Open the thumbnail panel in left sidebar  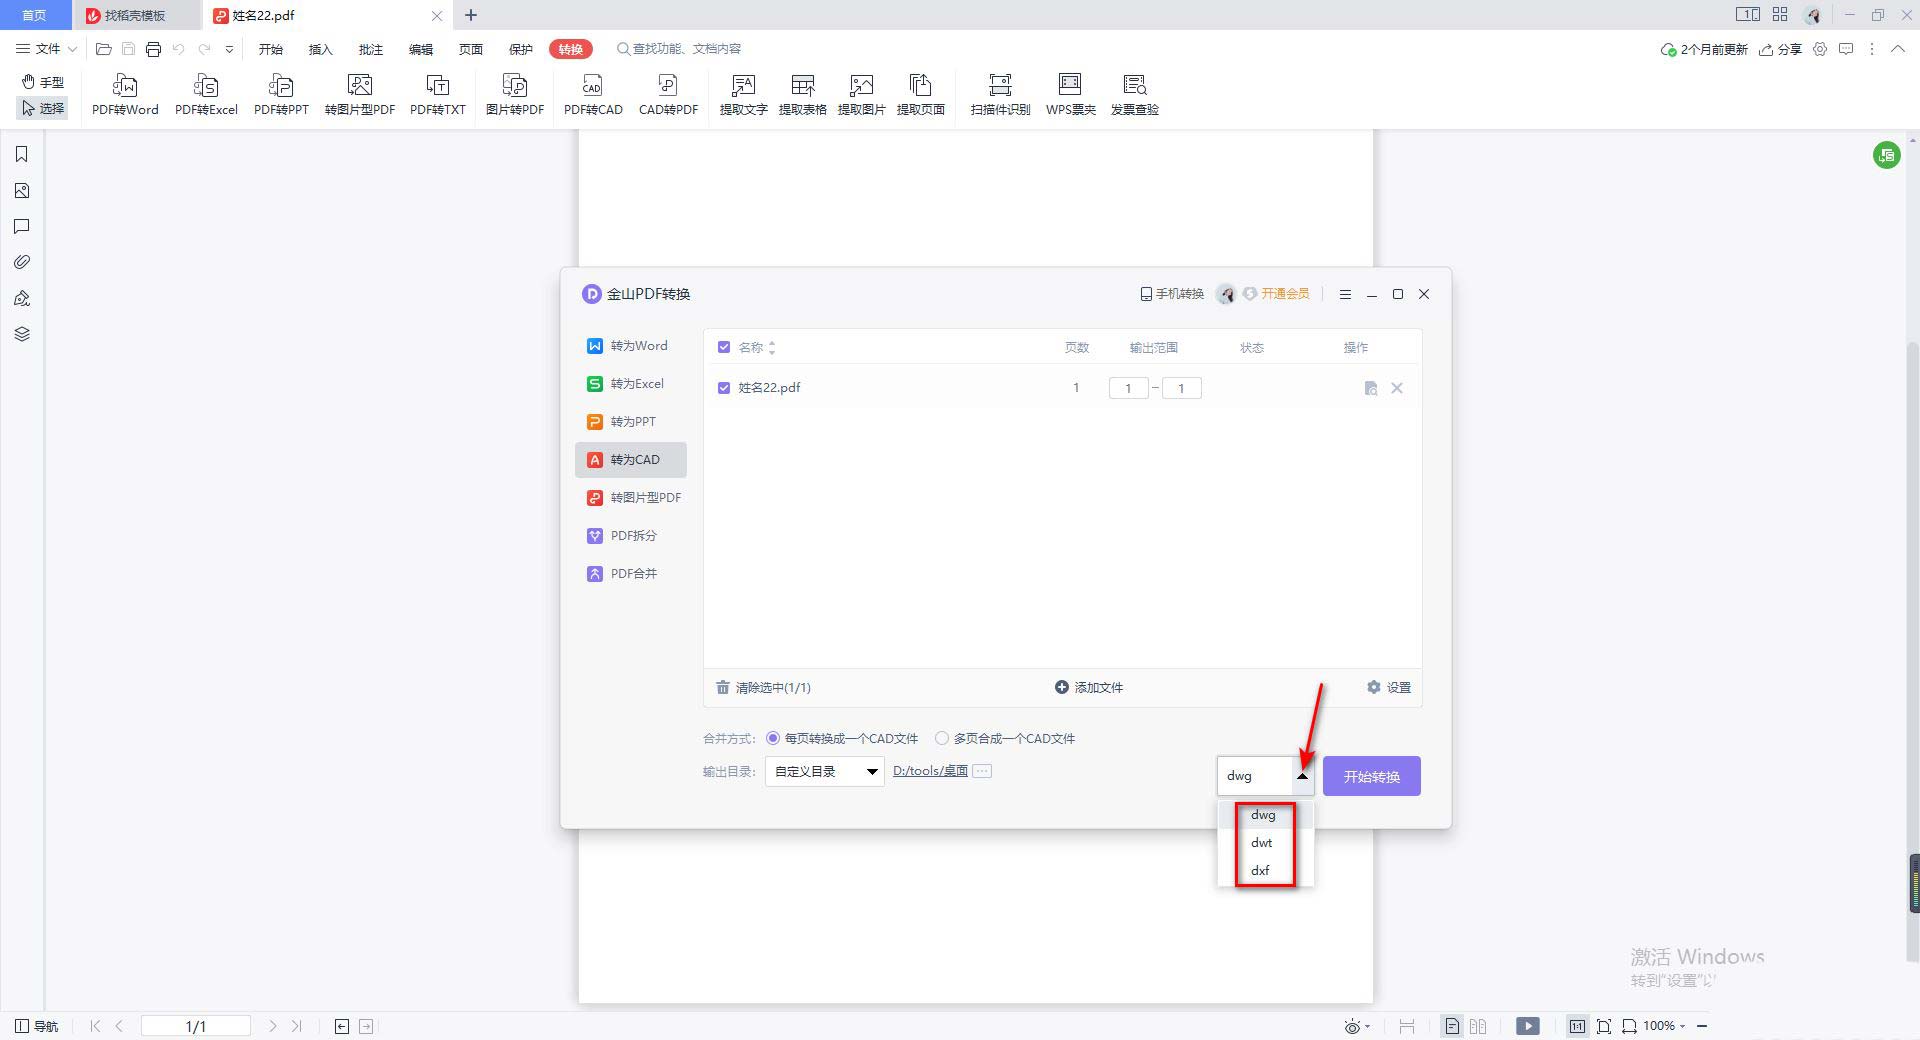point(21,190)
